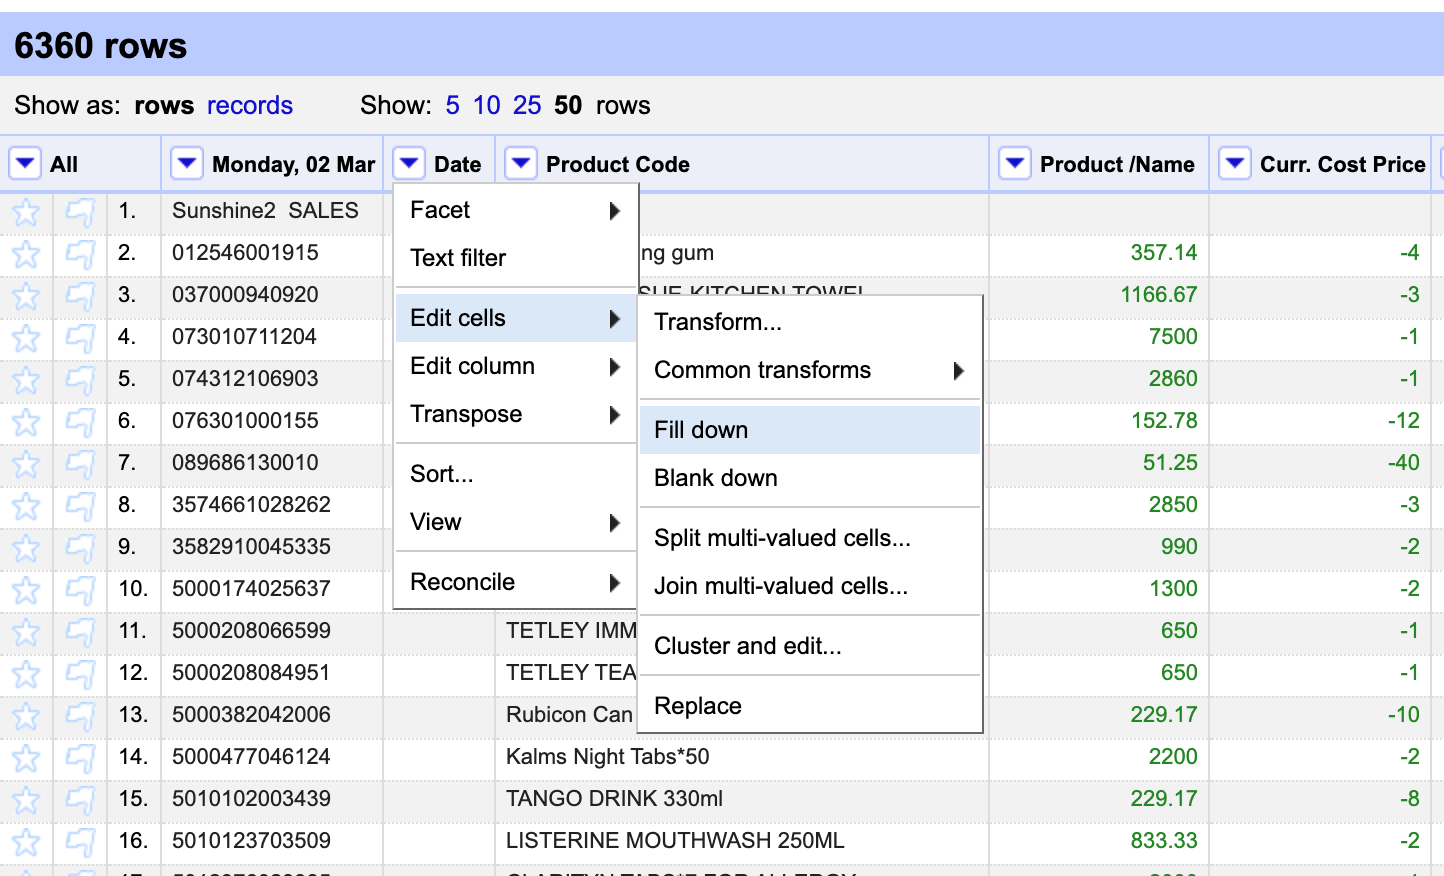Flag row 10 using the flag icon
This screenshot has height=876, width=1444.
(80, 590)
